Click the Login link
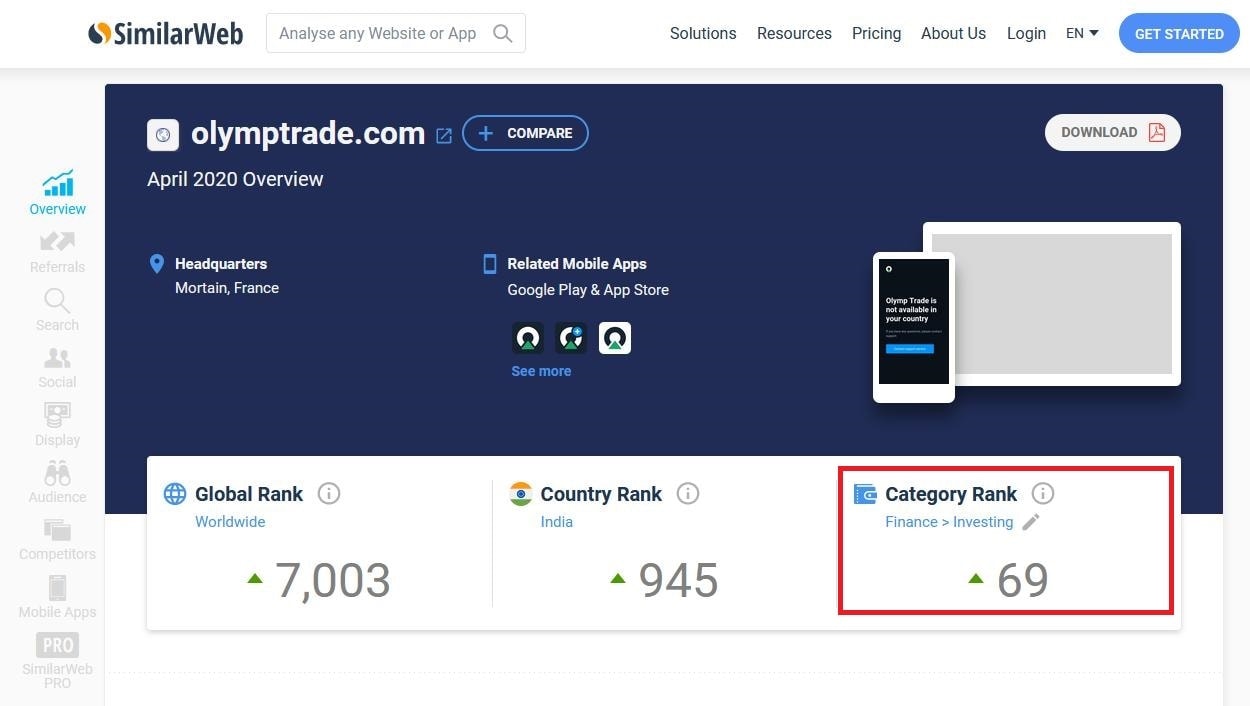This screenshot has width=1250, height=706. tap(1026, 33)
